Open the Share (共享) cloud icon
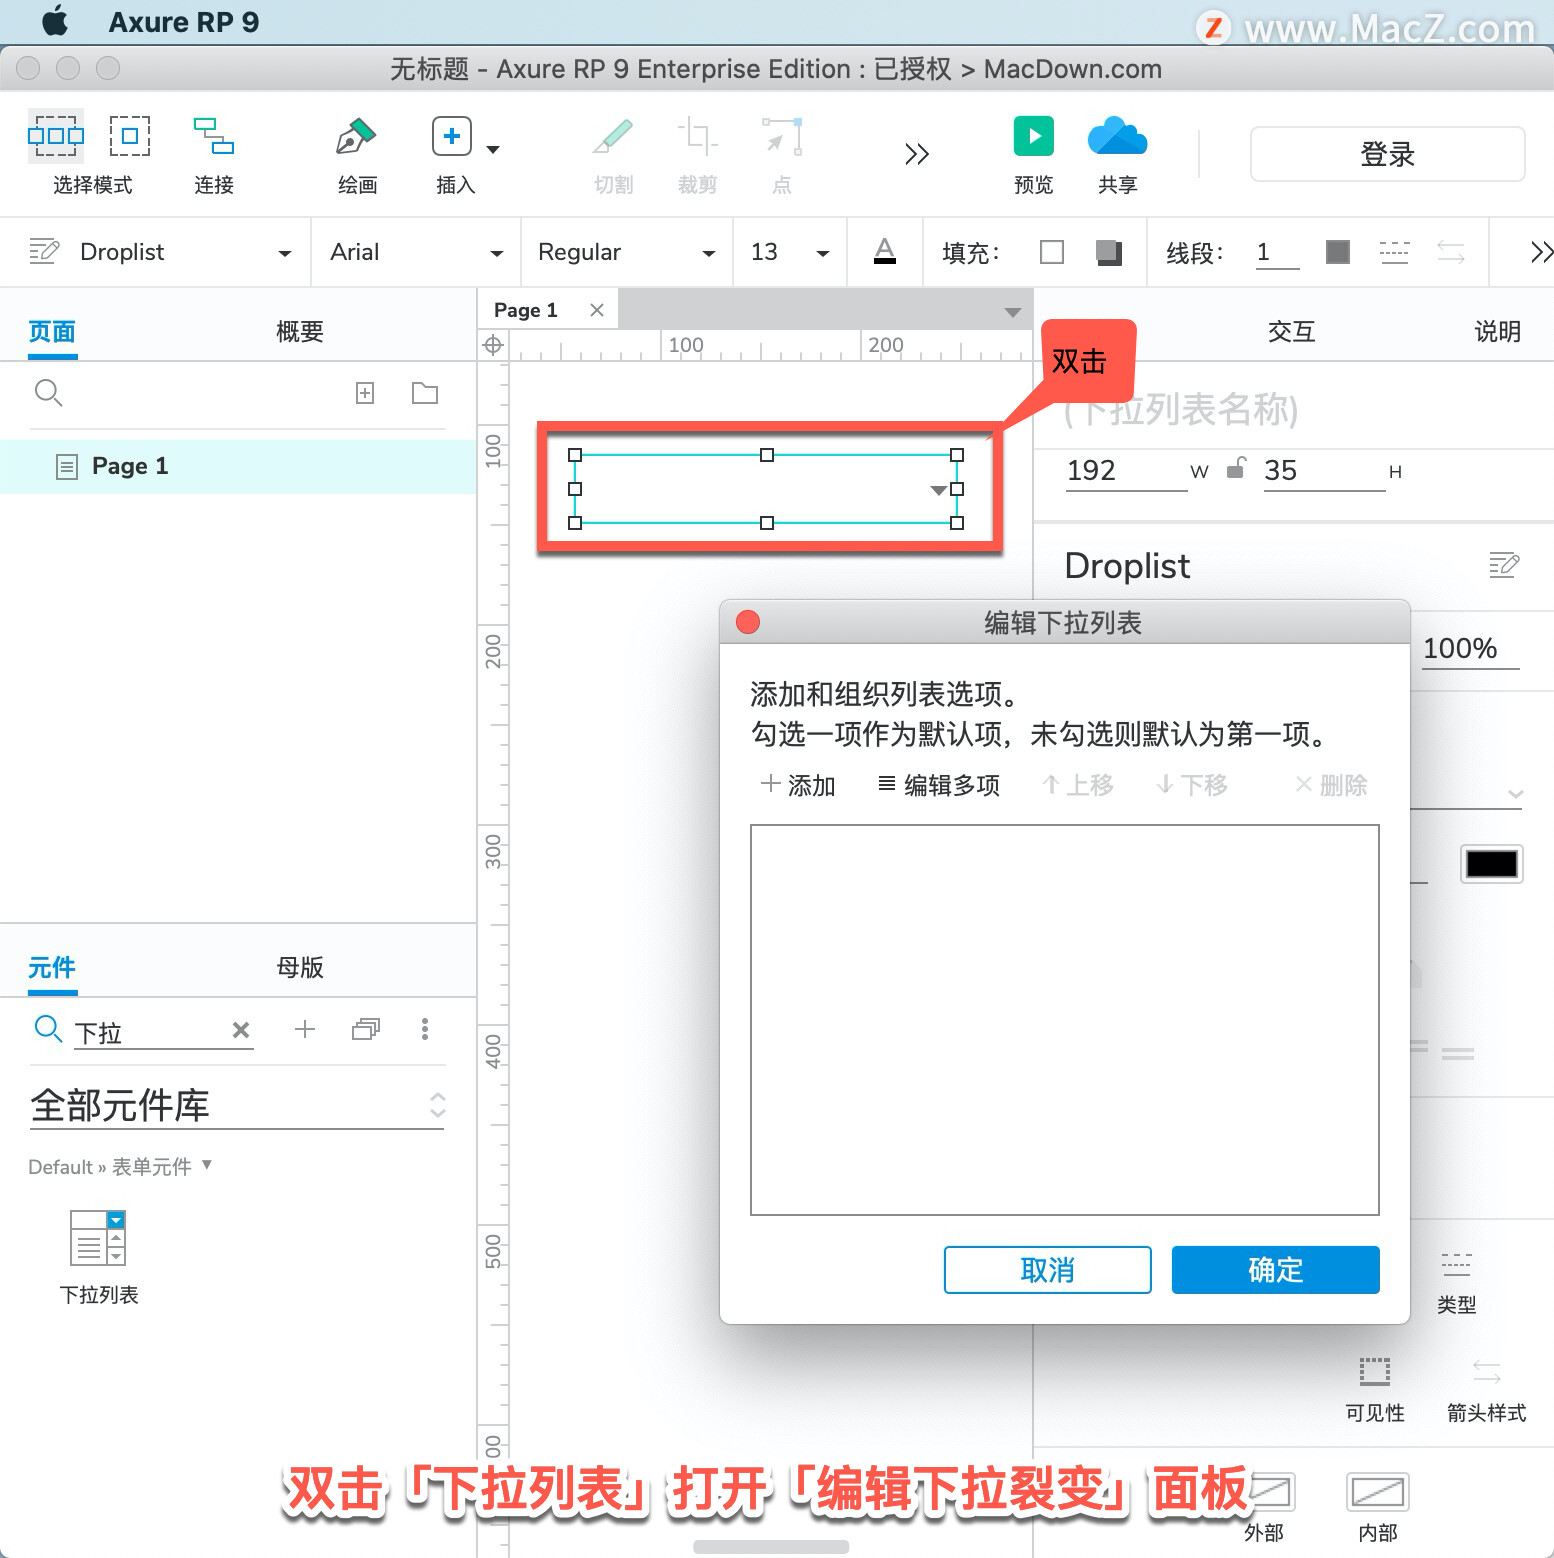 coord(1118,136)
